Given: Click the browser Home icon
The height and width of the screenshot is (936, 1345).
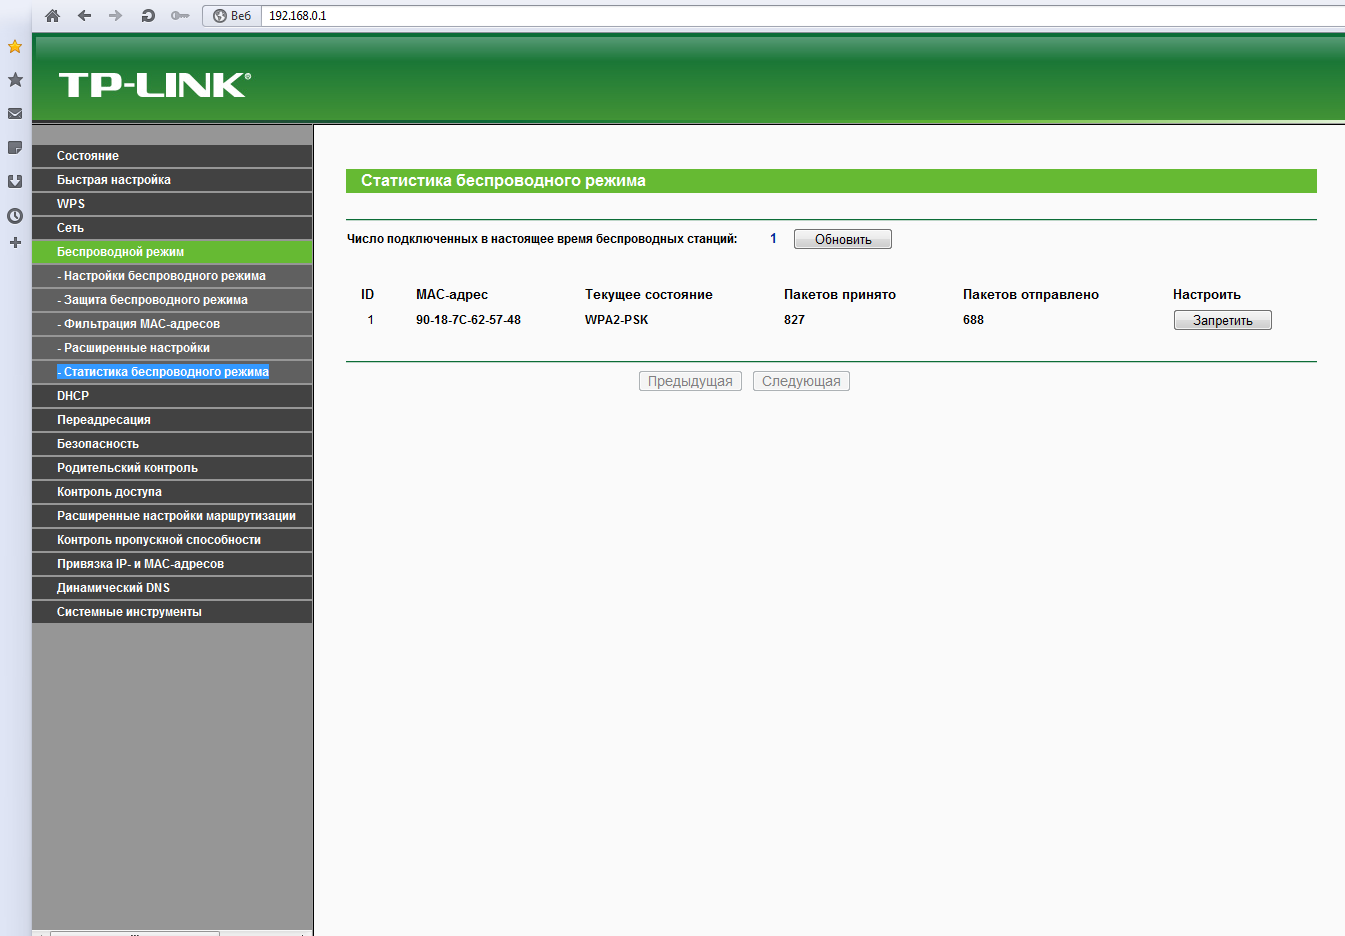Looking at the screenshot, I should pyautogui.click(x=53, y=15).
